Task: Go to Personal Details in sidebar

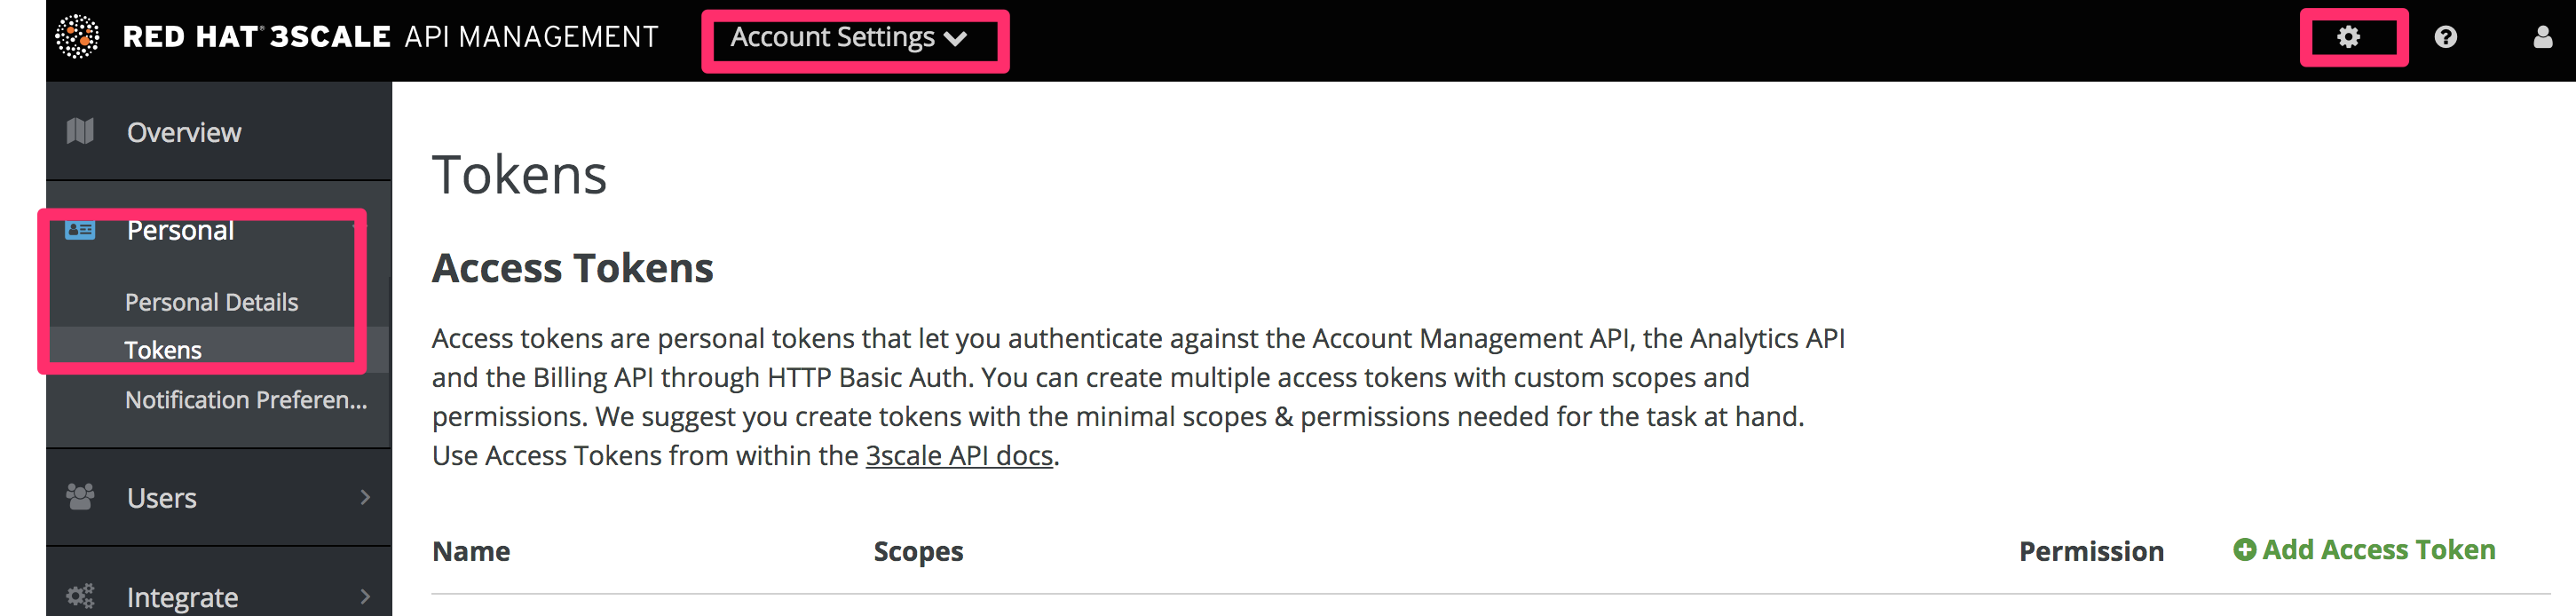Action: [211, 302]
